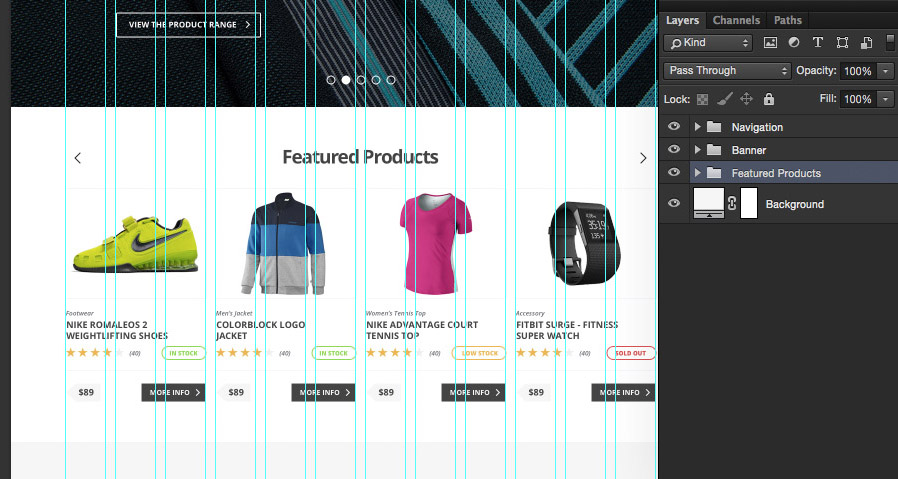The height and width of the screenshot is (479, 898).
Task: Click the Nike Advantage Court Tennis Top title
Action: coord(422,330)
